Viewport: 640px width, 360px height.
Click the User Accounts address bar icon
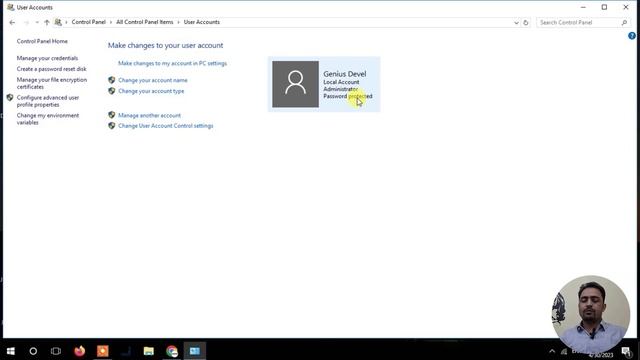pyautogui.click(x=58, y=22)
